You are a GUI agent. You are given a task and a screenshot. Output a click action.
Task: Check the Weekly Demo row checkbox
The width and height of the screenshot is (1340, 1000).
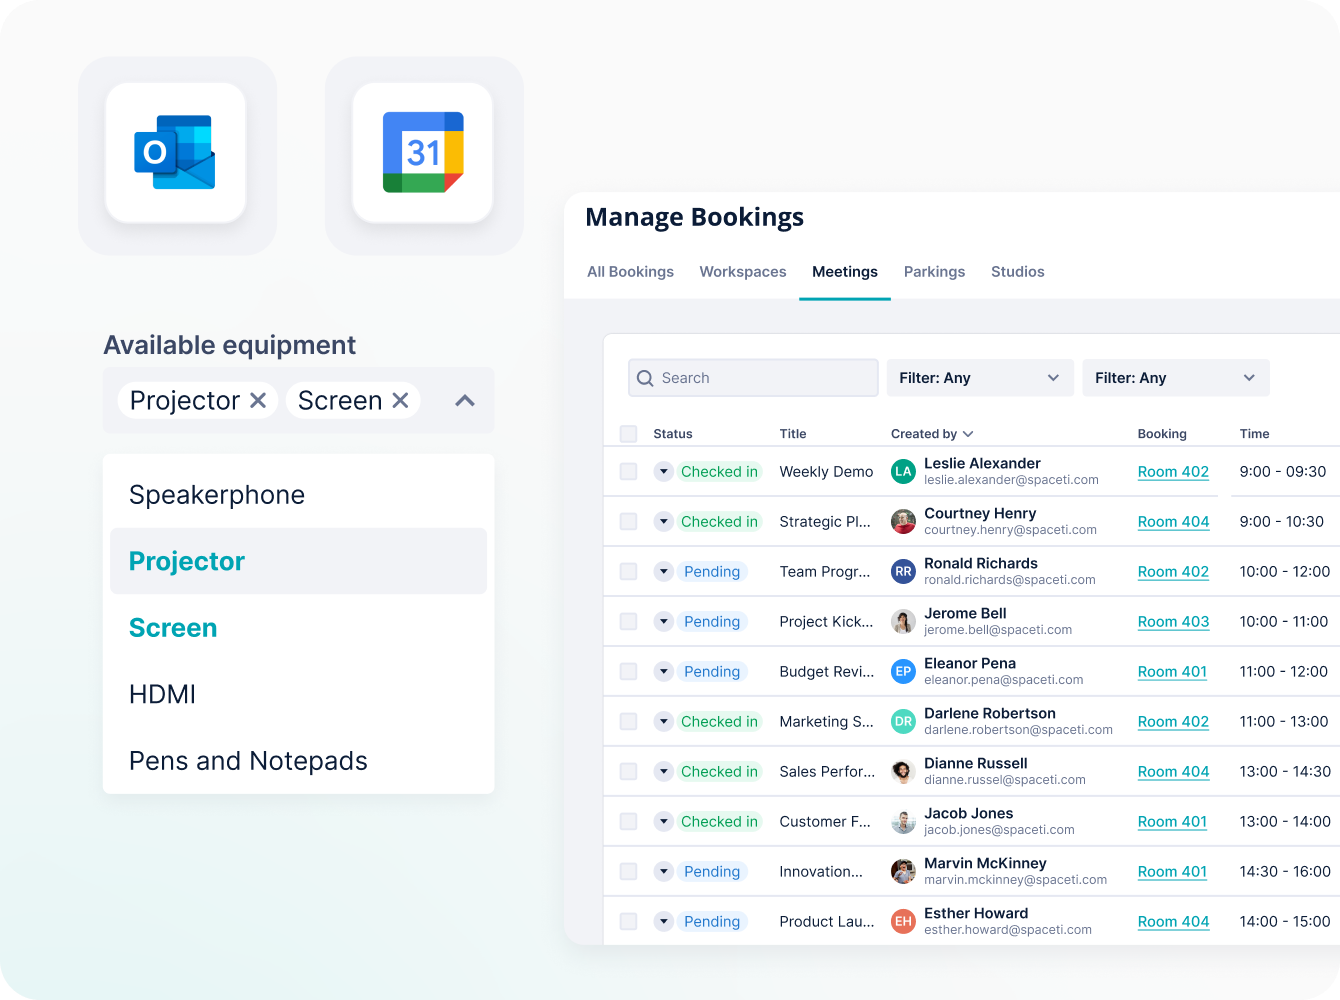[628, 471]
